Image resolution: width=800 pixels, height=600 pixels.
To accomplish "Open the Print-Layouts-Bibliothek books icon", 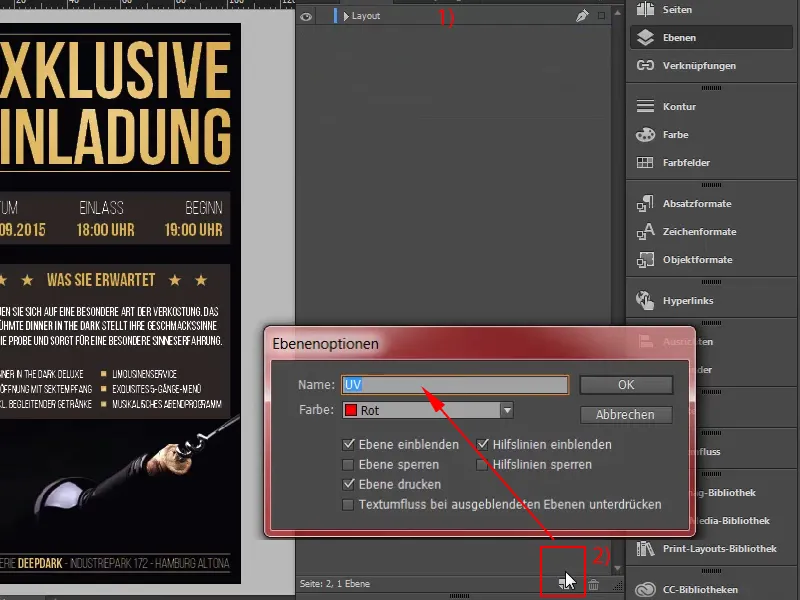I will (645, 548).
